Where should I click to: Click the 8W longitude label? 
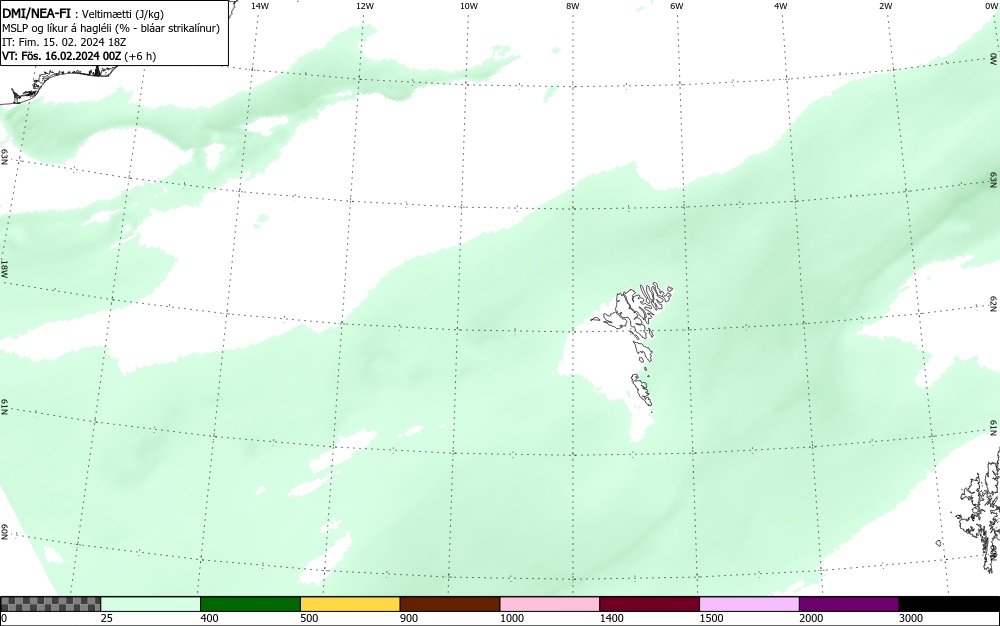(x=573, y=6)
